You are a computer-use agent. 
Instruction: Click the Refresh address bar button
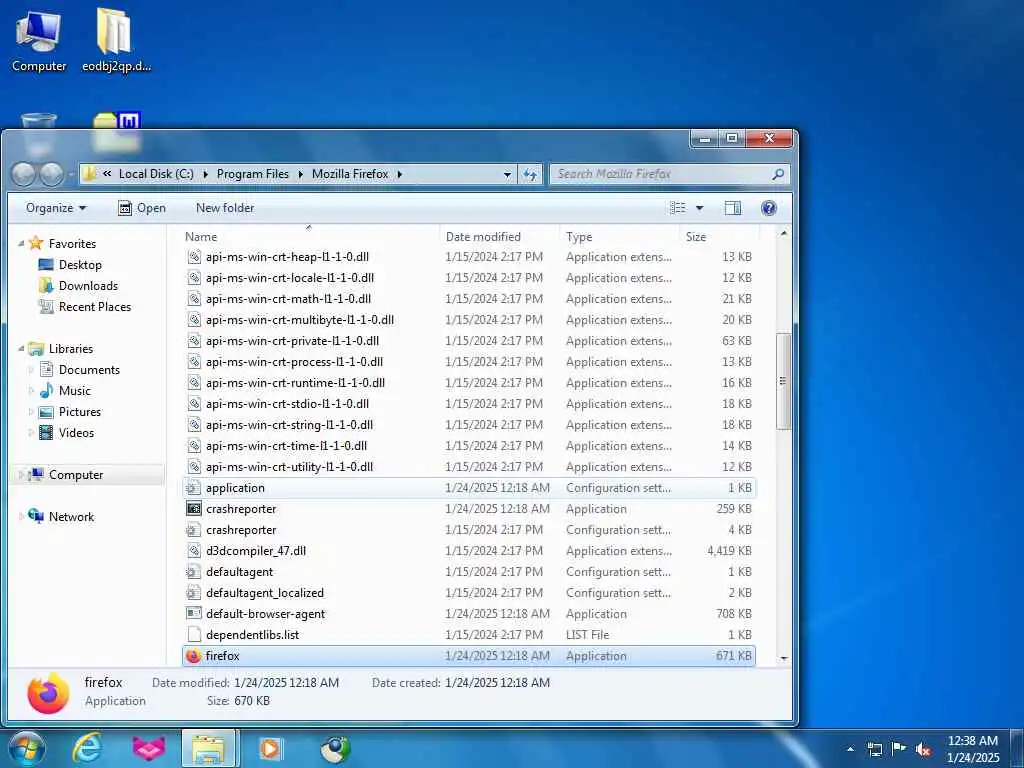point(530,174)
